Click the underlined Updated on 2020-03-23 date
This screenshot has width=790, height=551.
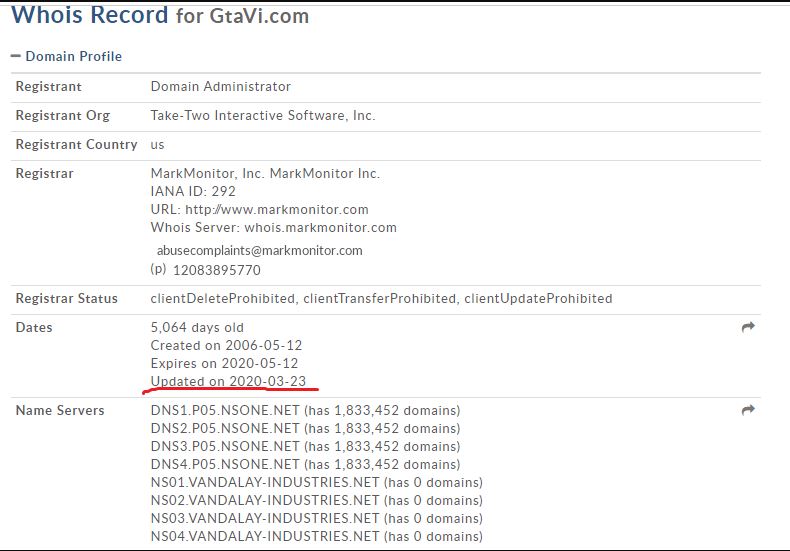[x=228, y=382]
